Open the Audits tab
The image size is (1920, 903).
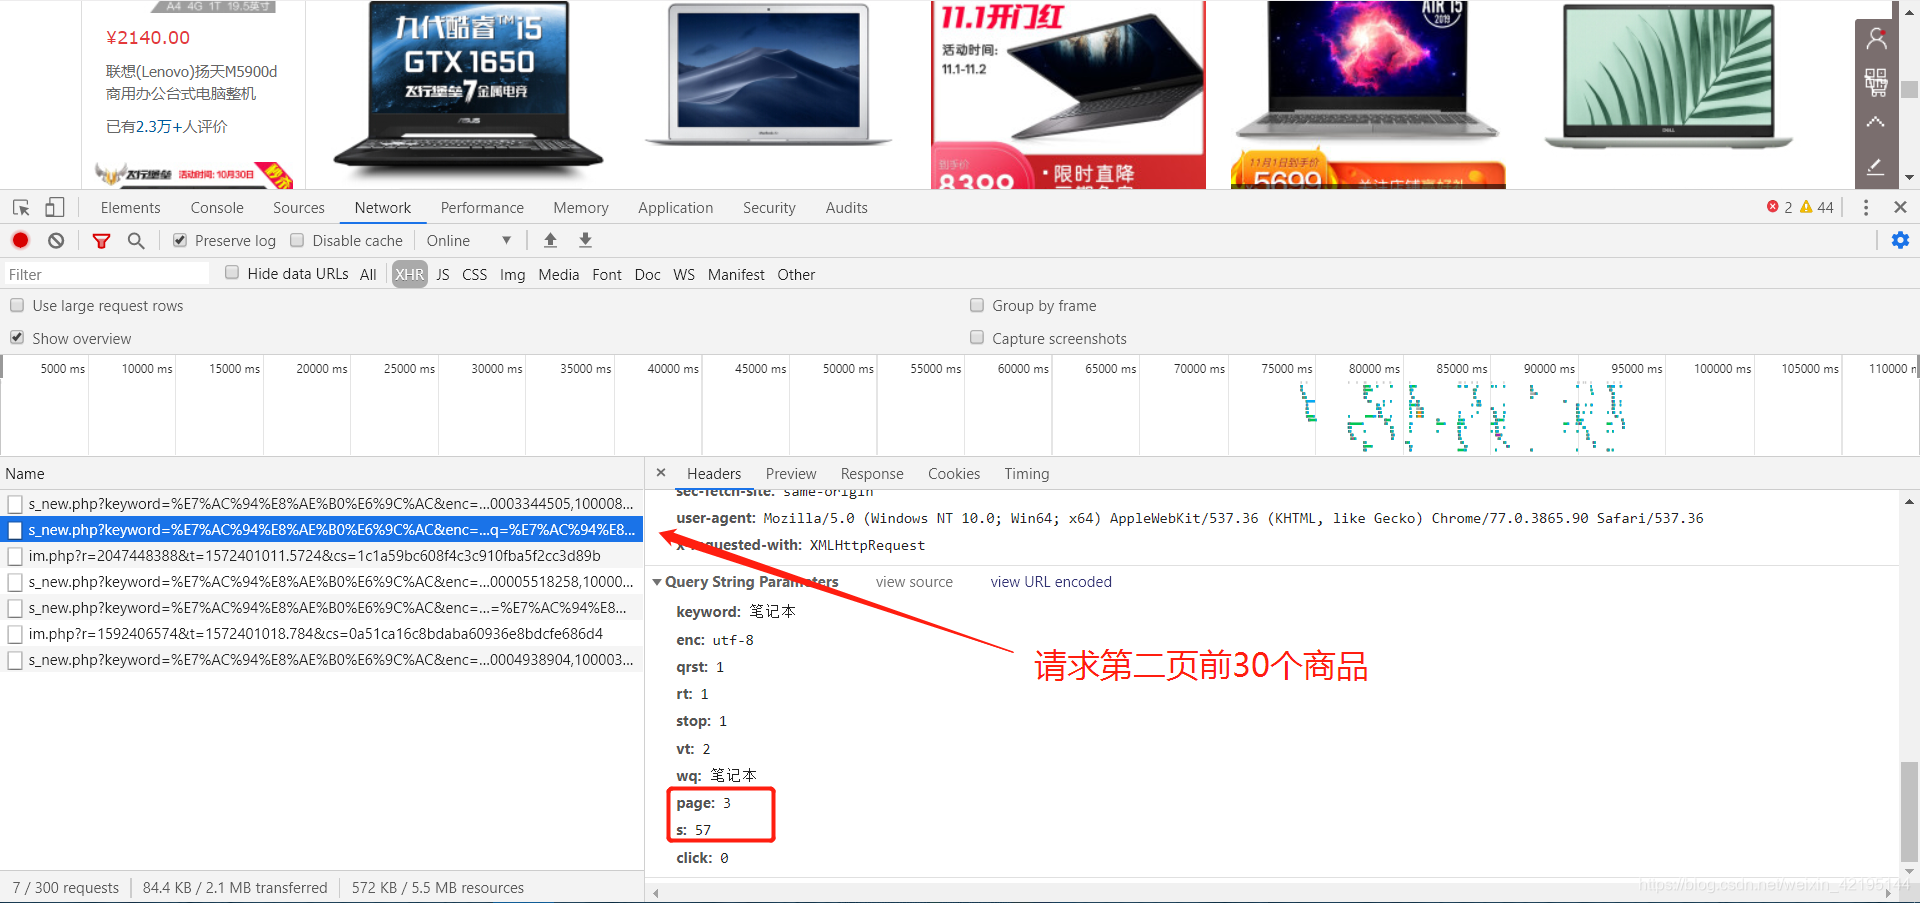click(846, 208)
